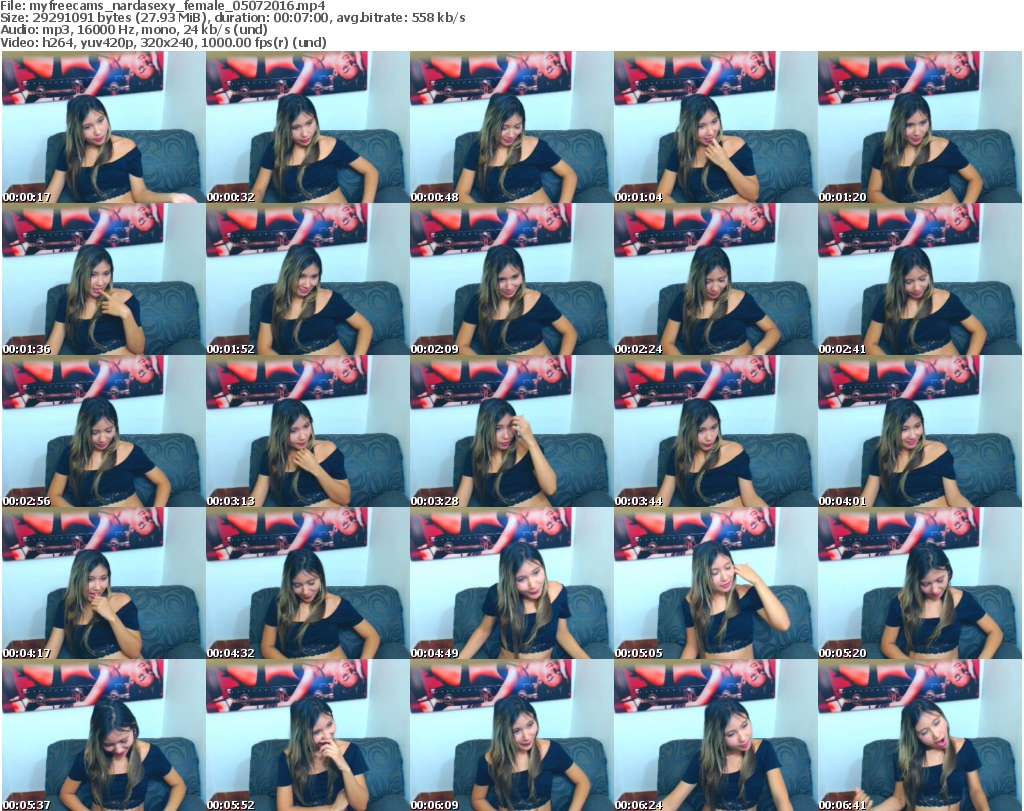
Task: Select the thumbnail stamped 00:03:44
Action: [x=715, y=432]
